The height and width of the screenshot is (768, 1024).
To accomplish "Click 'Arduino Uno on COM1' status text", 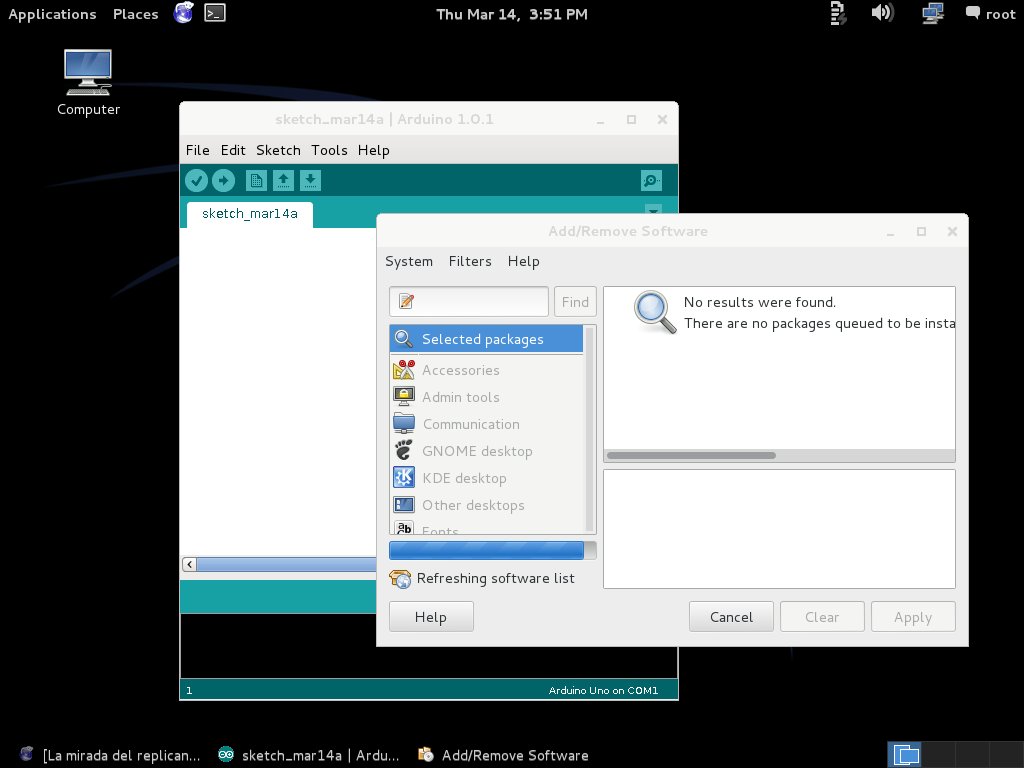I will (x=603, y=690).
